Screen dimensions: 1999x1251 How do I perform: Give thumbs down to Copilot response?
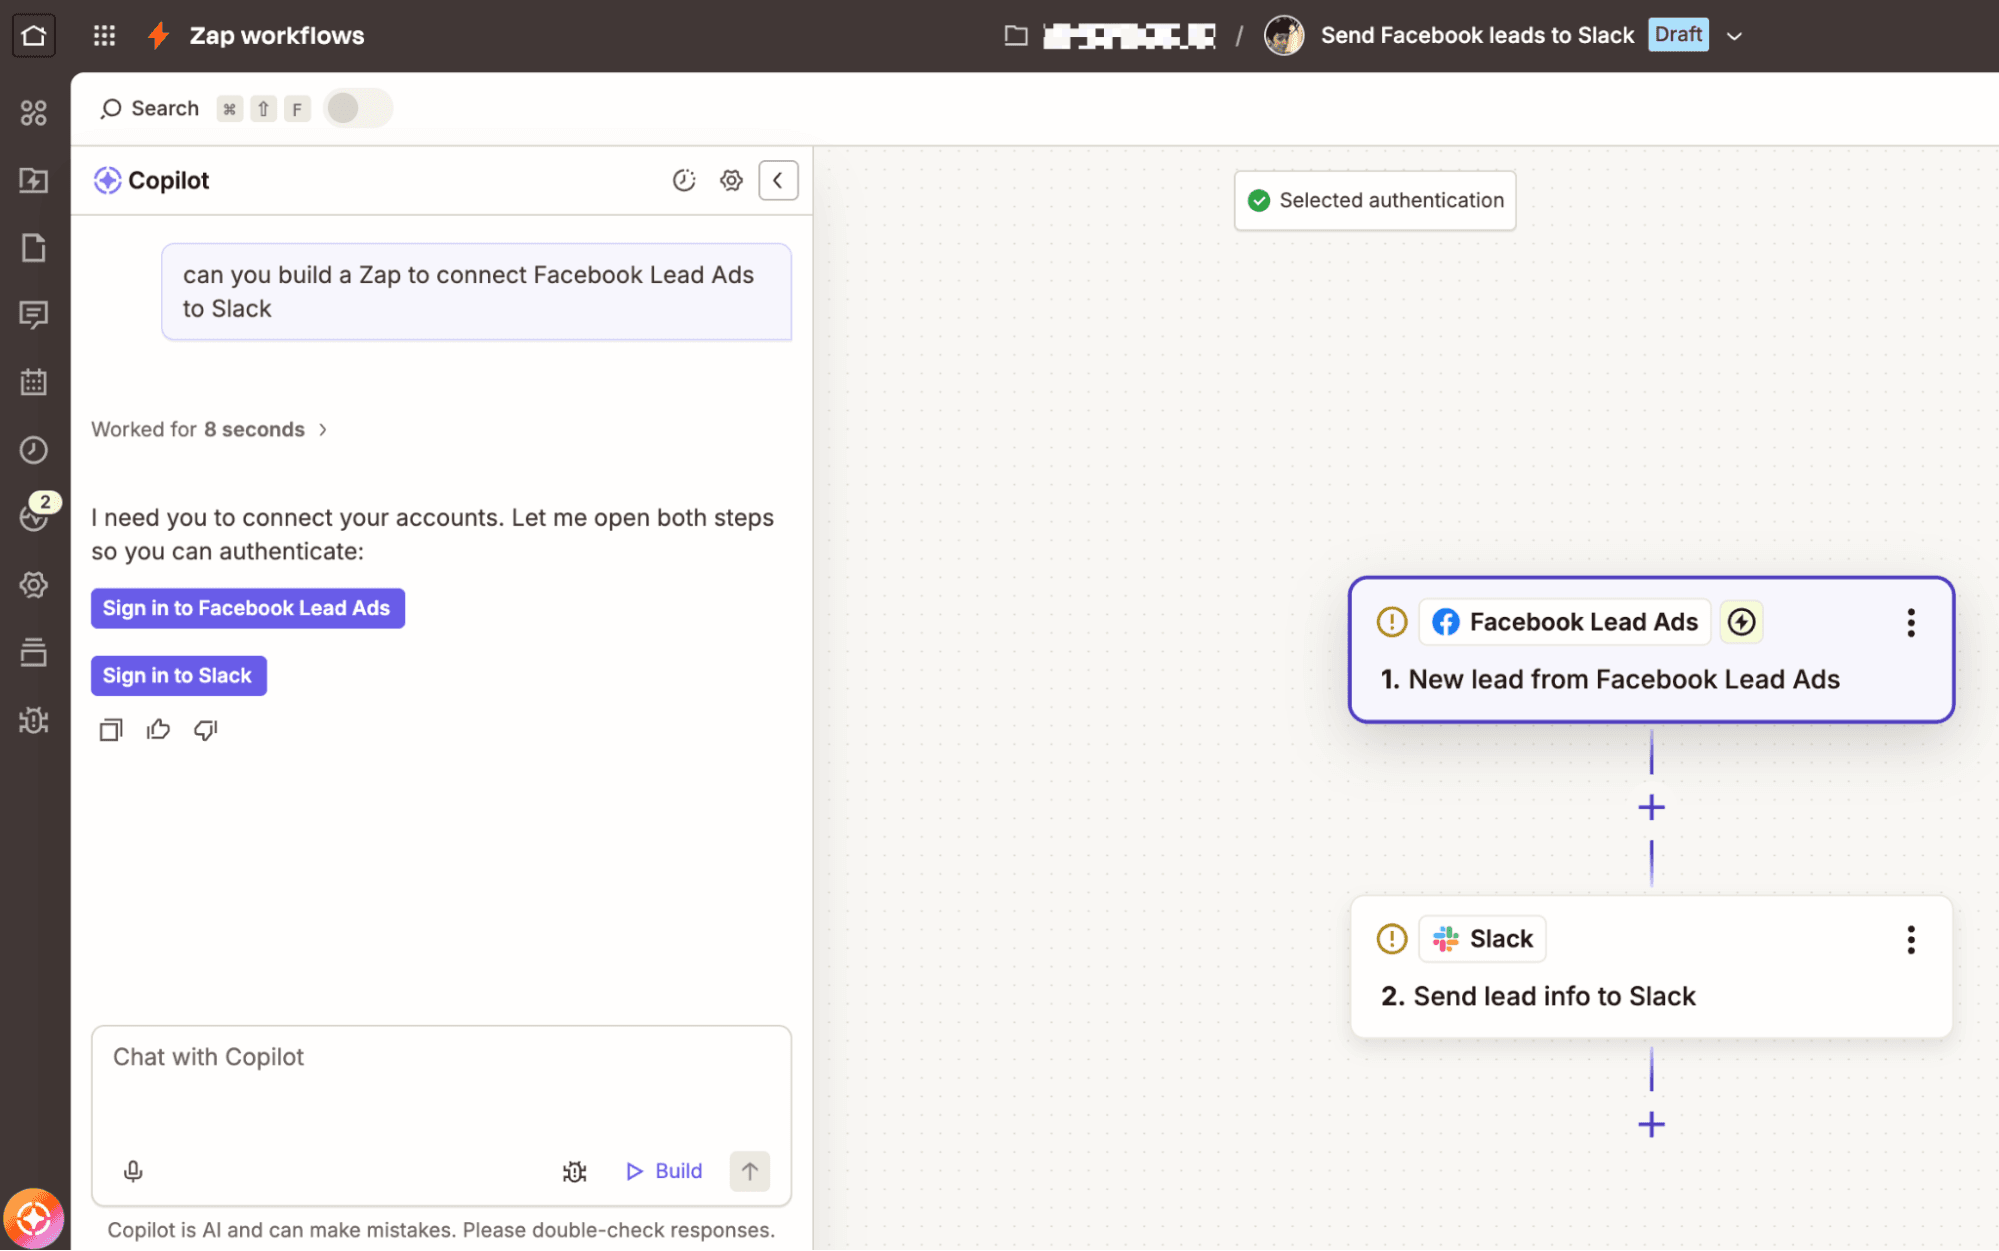206,730
